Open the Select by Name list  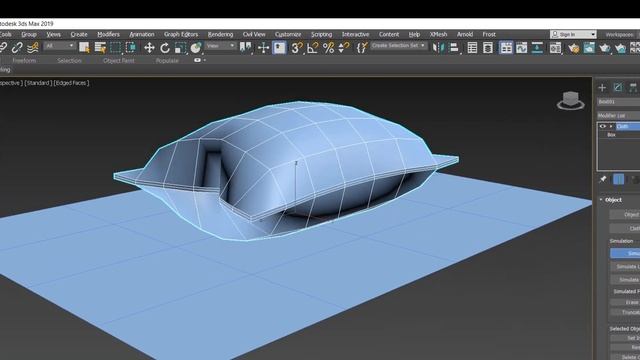coord(100,48)
